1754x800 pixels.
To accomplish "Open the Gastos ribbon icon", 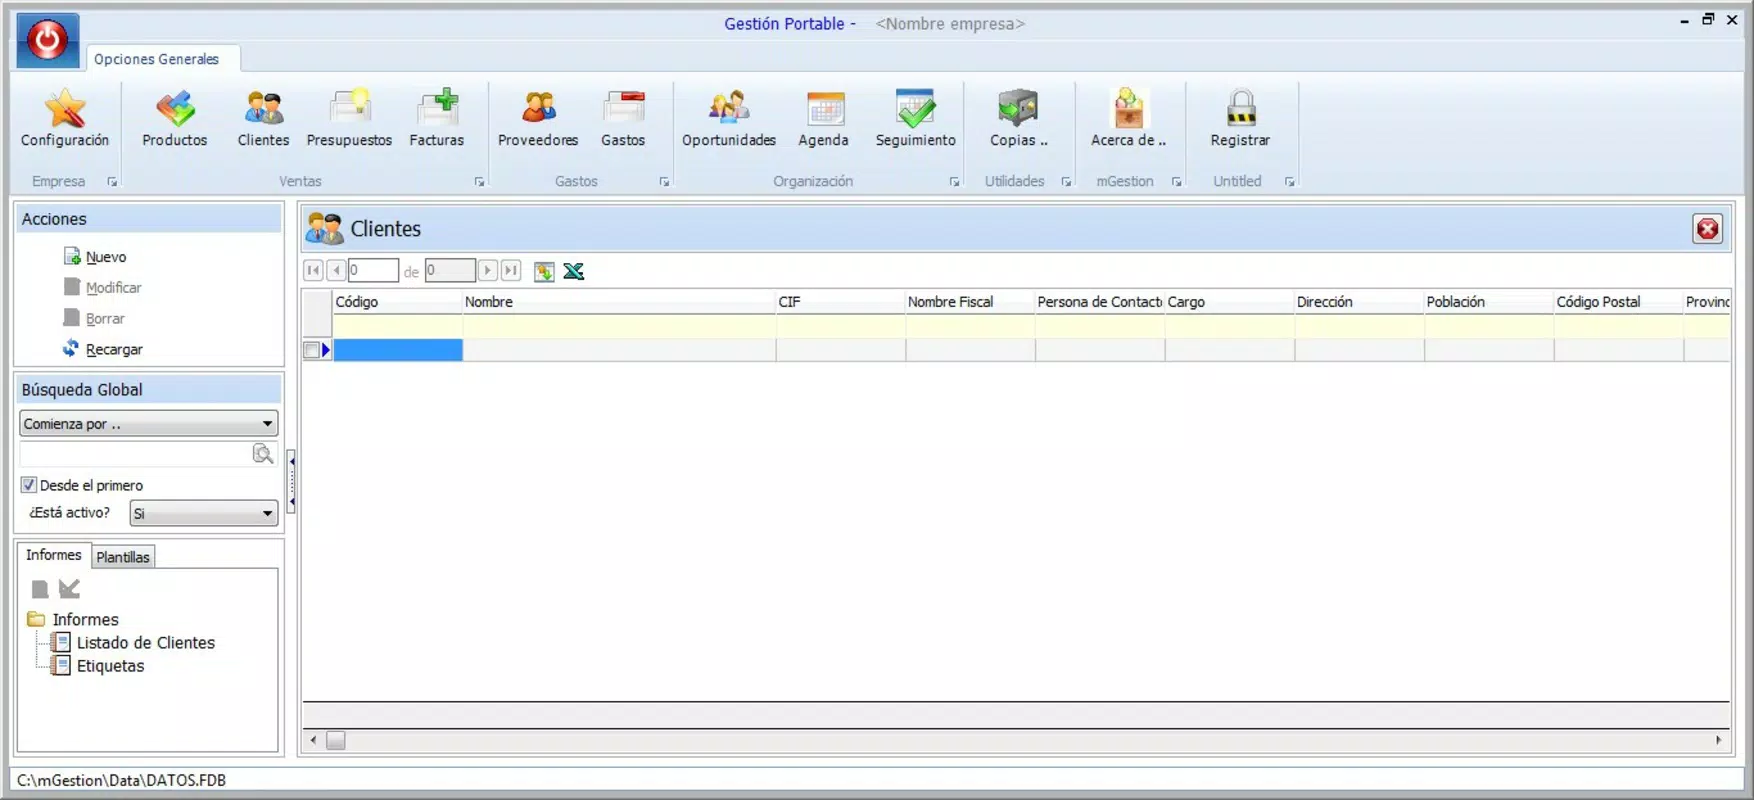I will [623, 118].
